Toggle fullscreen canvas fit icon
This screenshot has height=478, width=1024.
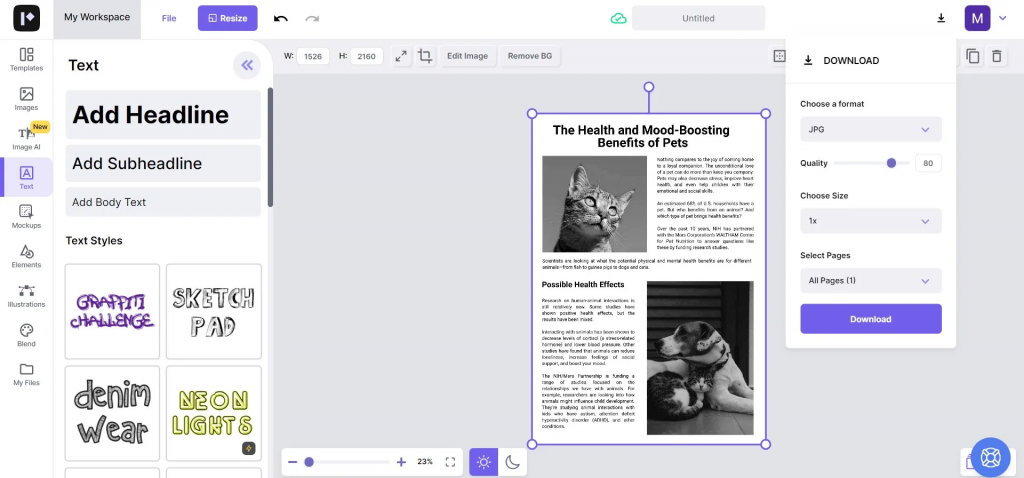tap(450, 462)
